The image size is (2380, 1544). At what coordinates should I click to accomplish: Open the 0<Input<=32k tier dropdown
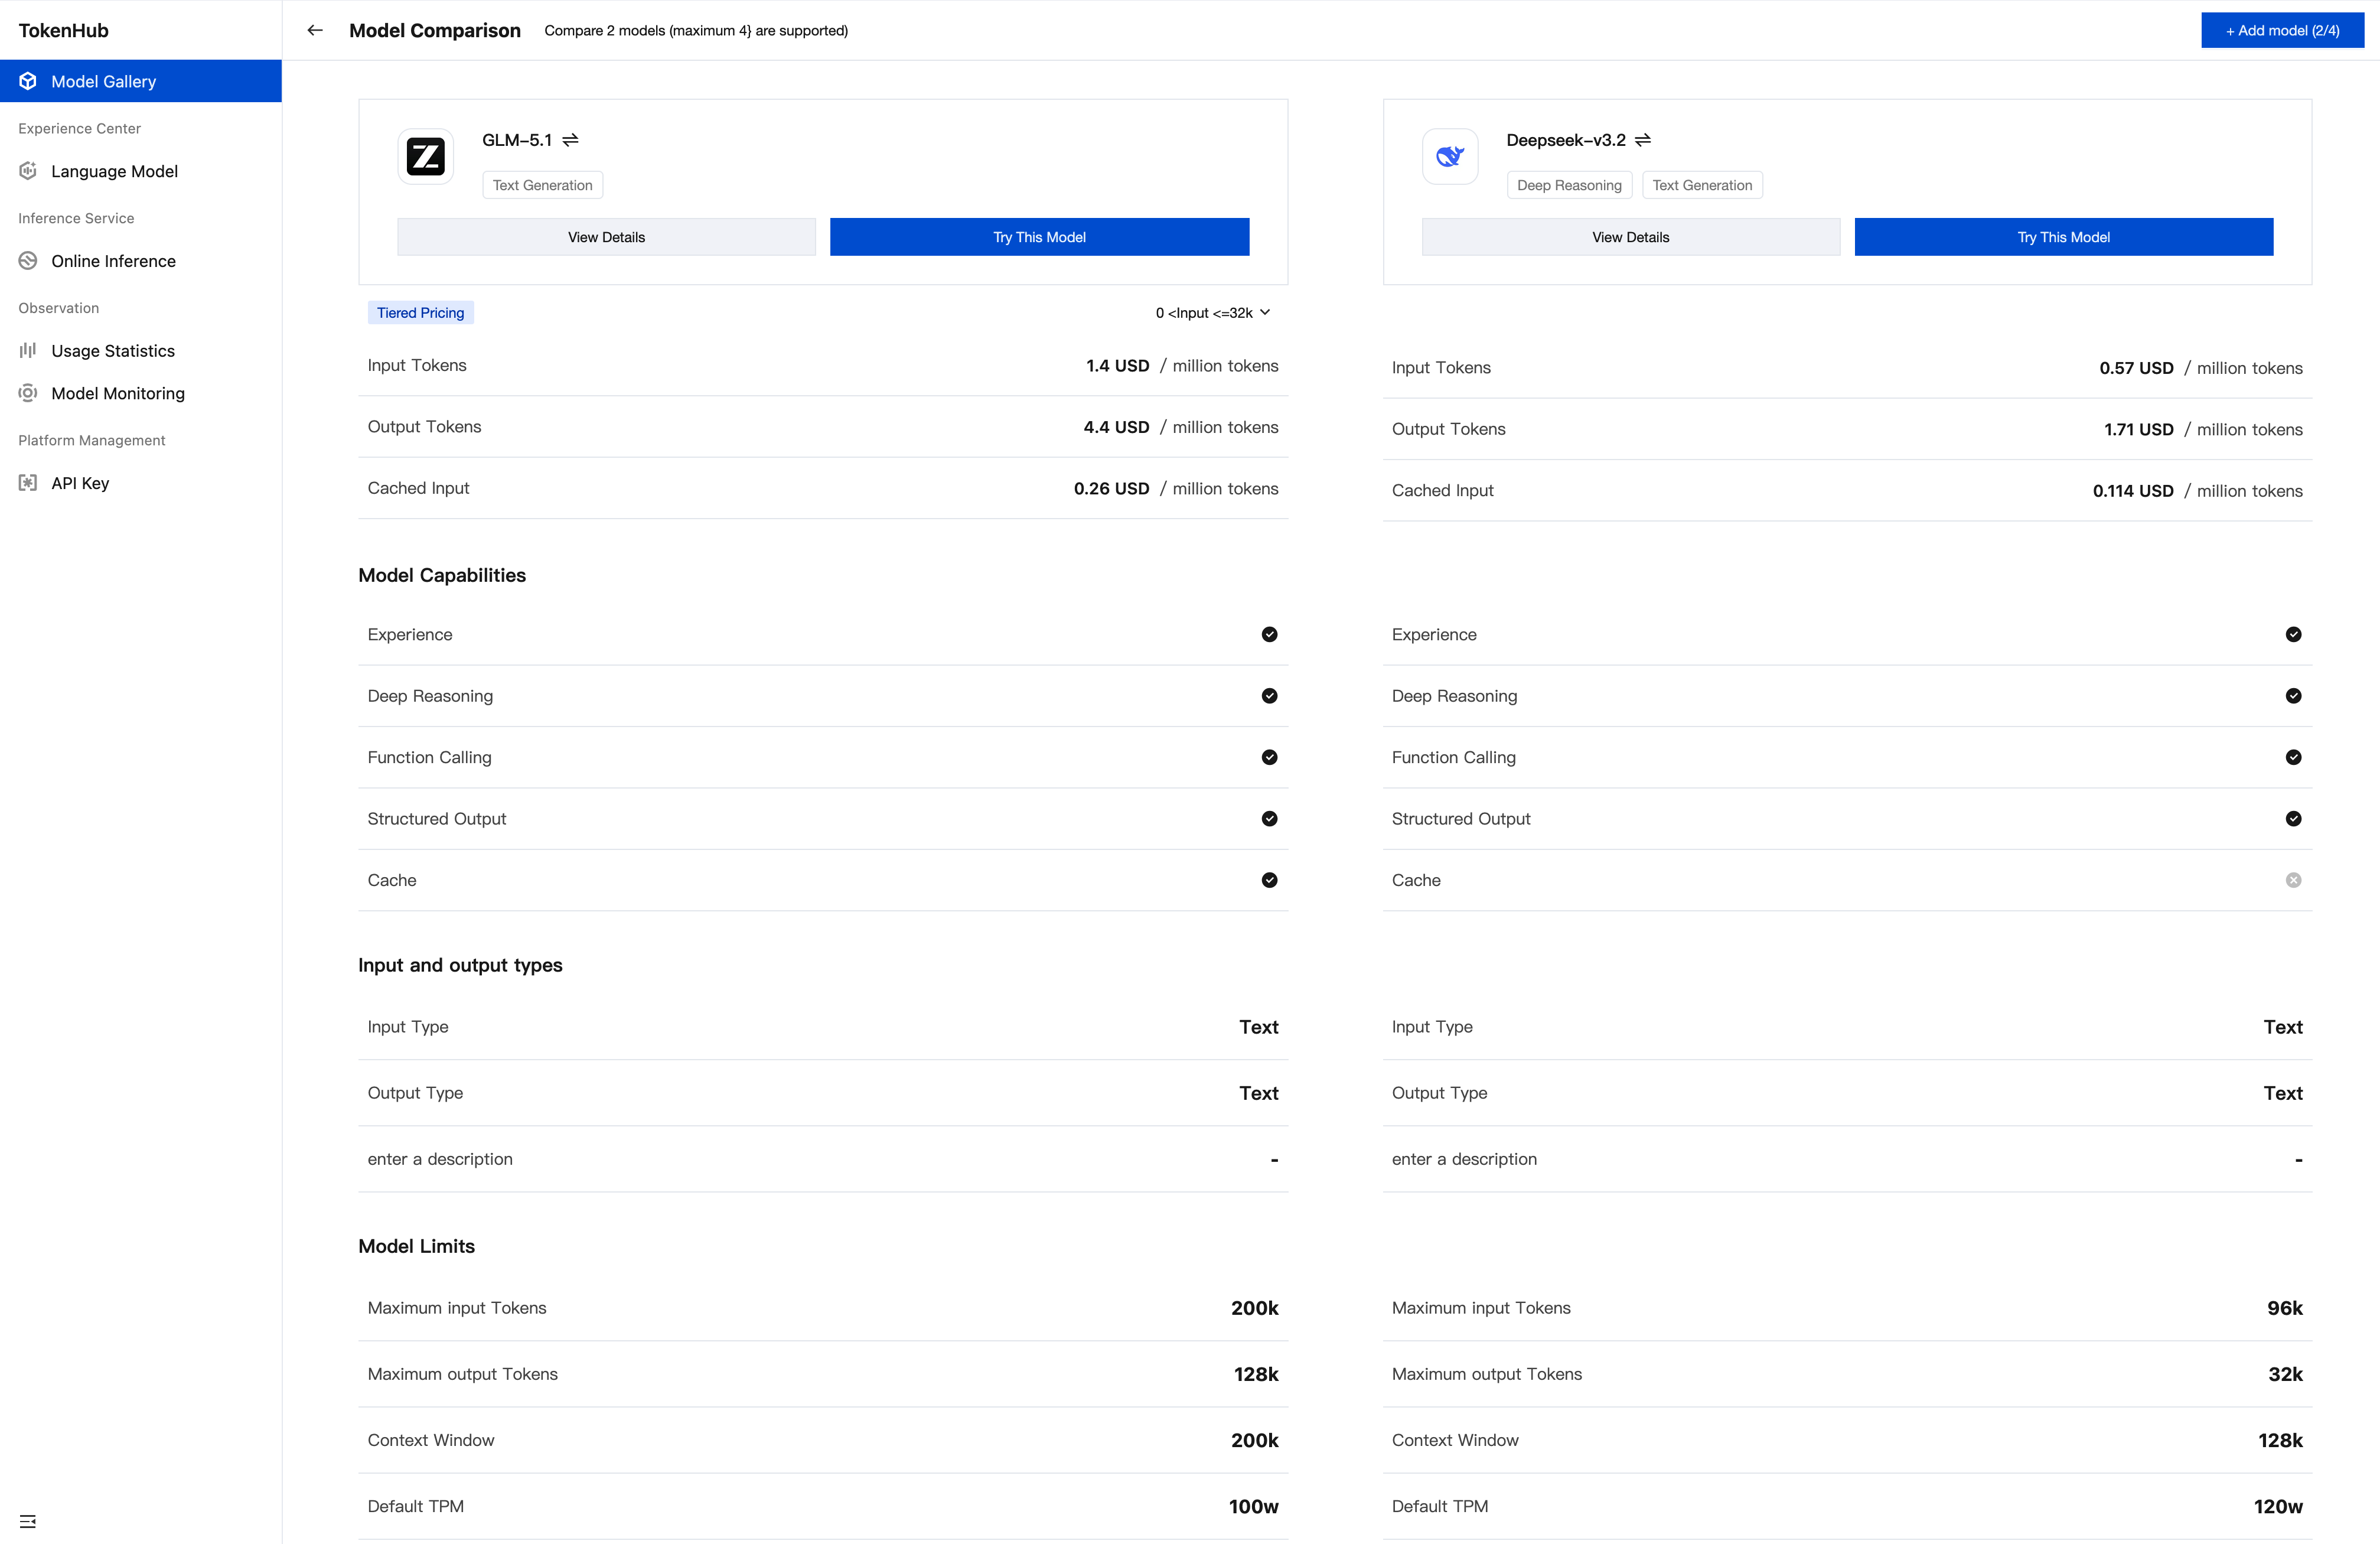click(x=1212, y=313)
